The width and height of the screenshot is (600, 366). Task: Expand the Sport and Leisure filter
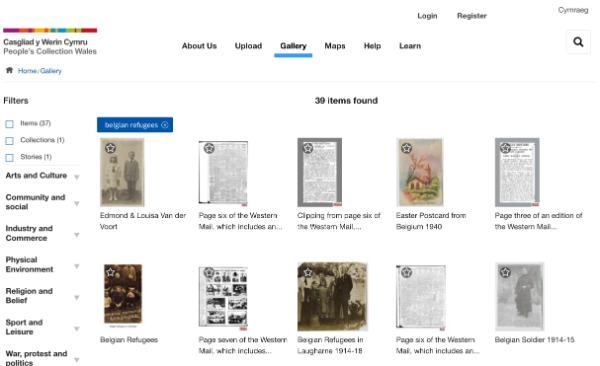(x=77, y=329)
